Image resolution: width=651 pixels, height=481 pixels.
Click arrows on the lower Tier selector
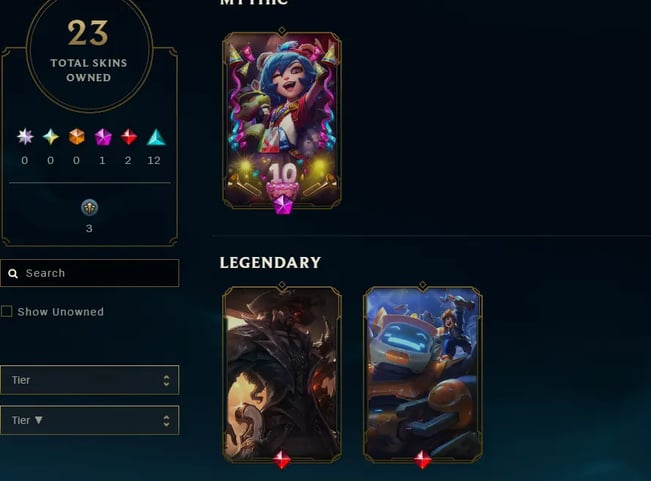coord(166,420)
